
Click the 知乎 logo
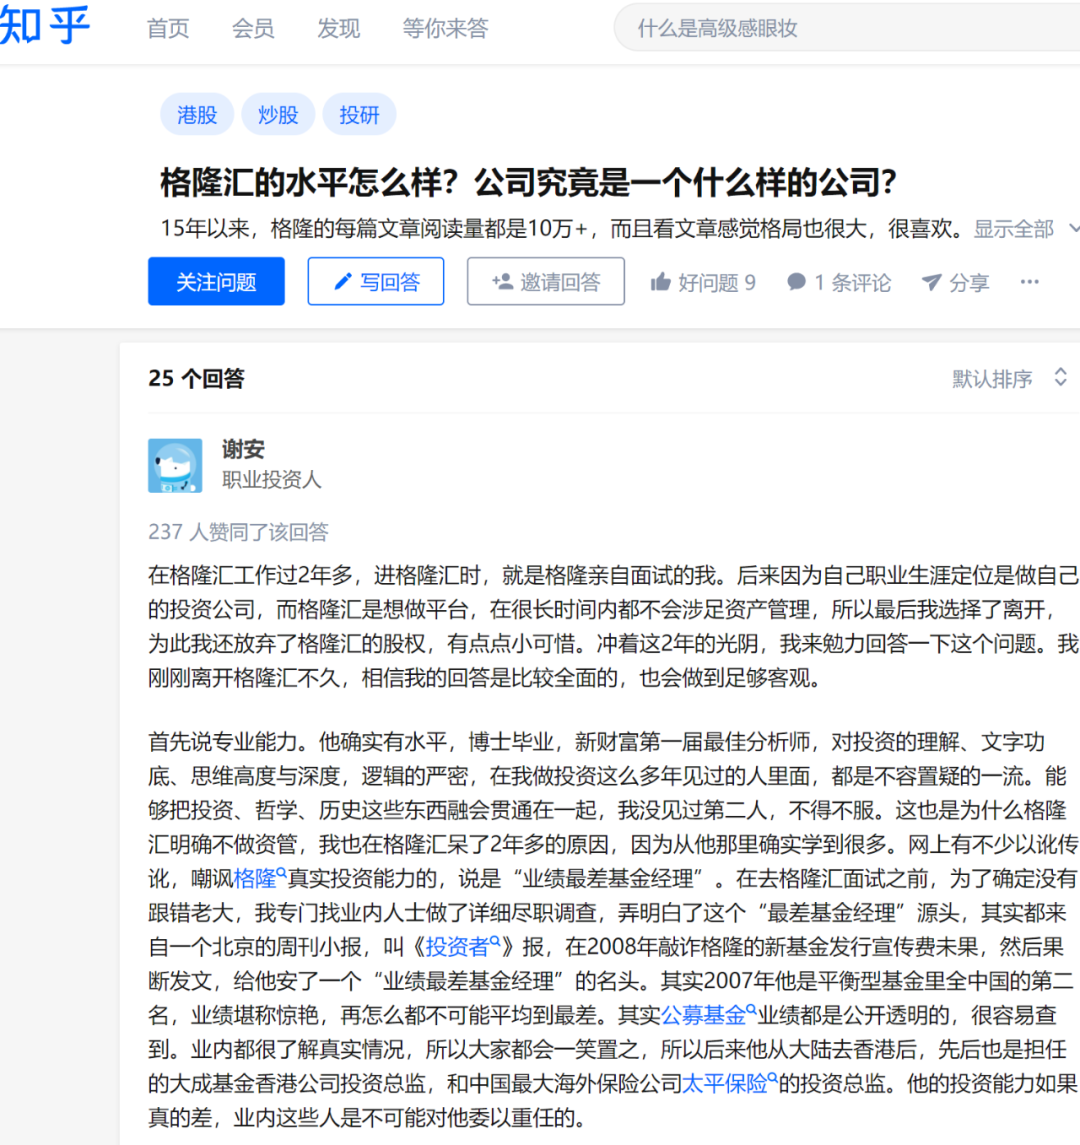44,26
